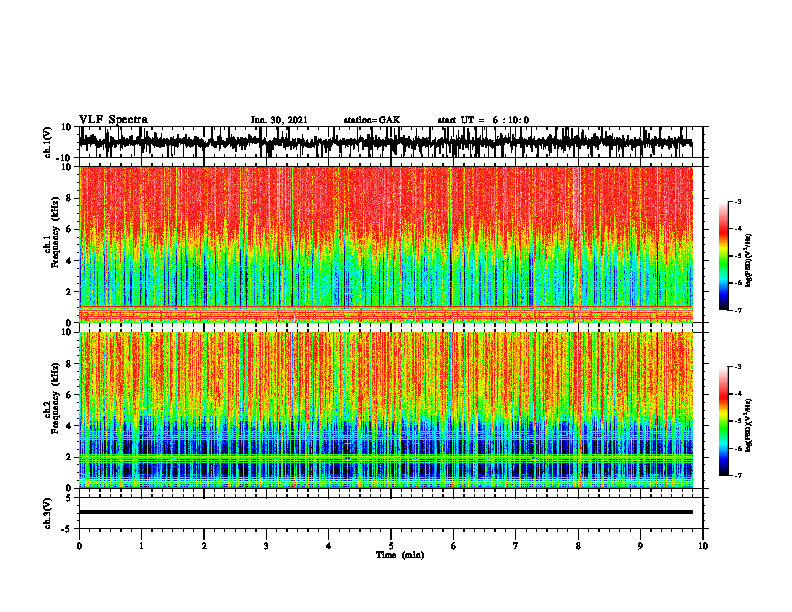Click the lower ch.2 color scale bar
Screen dimensions: 792x612
click(x=724, y=421)
